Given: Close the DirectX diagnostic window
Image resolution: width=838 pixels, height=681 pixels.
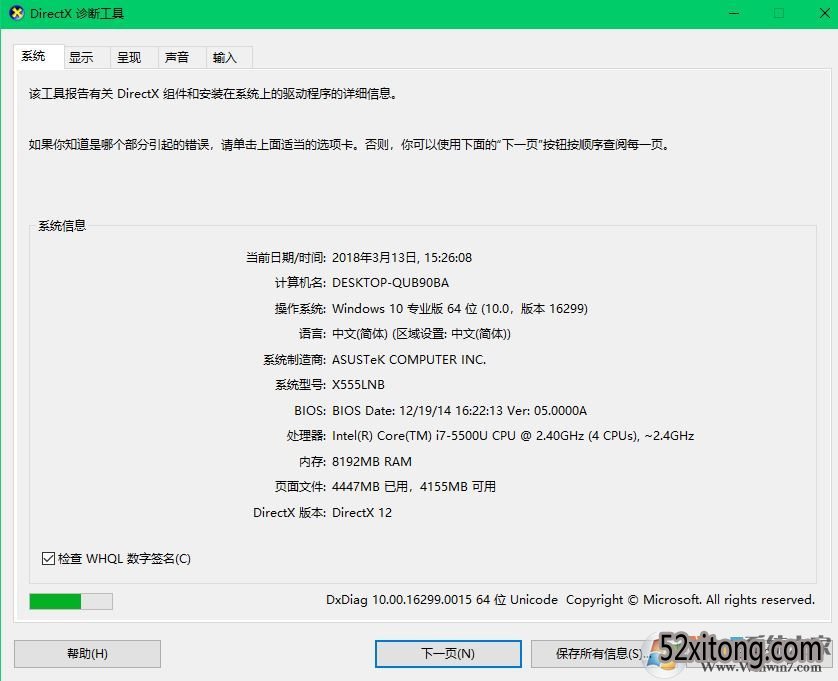Looking at the screenshot, I should [x=825, y=13].
